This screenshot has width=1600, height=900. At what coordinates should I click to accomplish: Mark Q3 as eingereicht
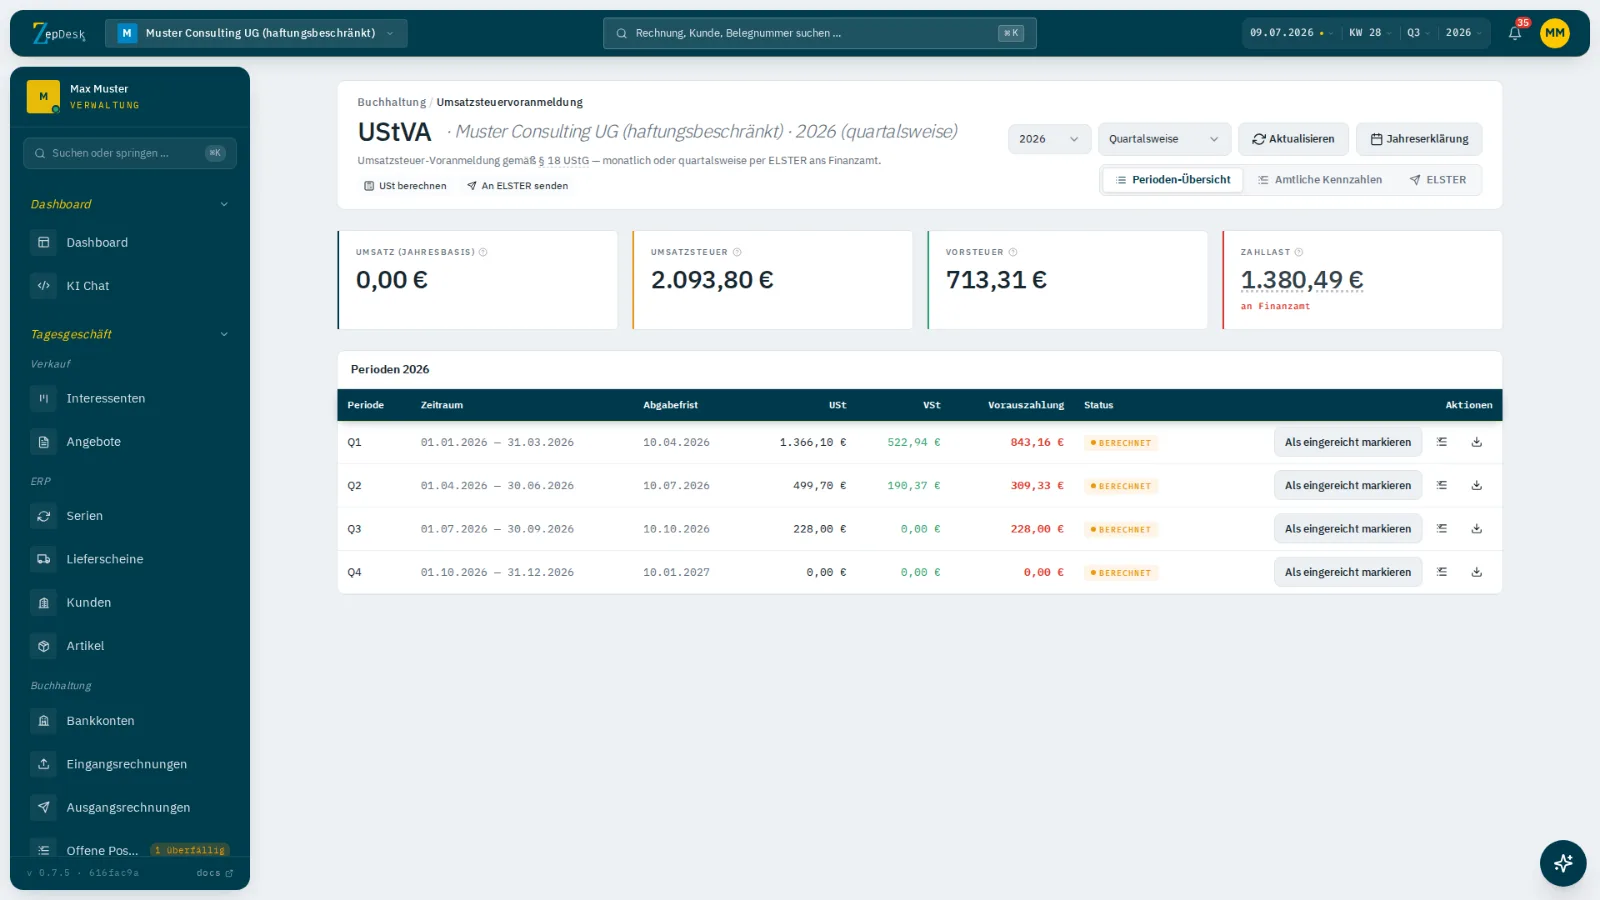(x=1348, y=529)
